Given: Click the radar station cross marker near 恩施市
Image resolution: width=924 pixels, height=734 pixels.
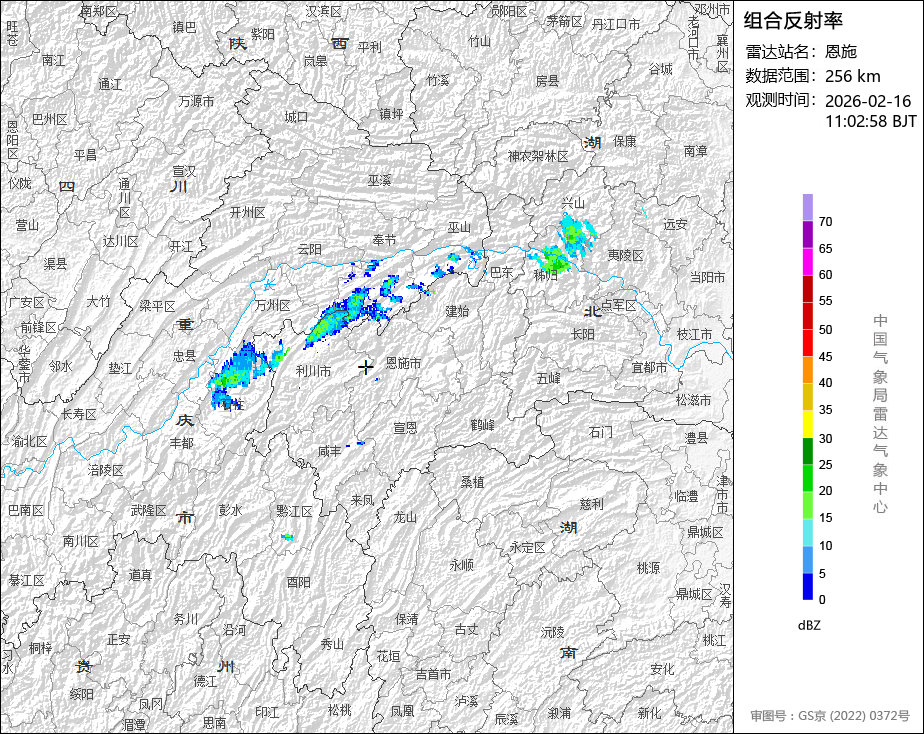Looking at the screenshot, I should [366, 368].
